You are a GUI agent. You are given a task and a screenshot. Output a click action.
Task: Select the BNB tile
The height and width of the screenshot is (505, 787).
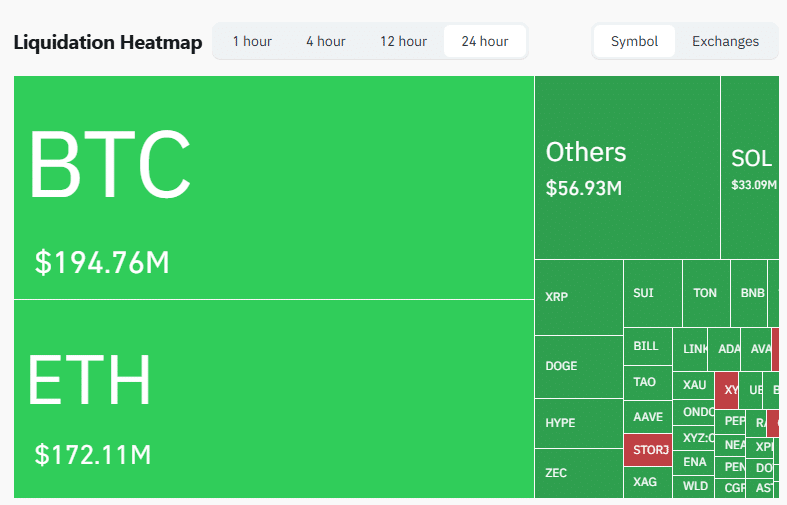tap(749, 293)
